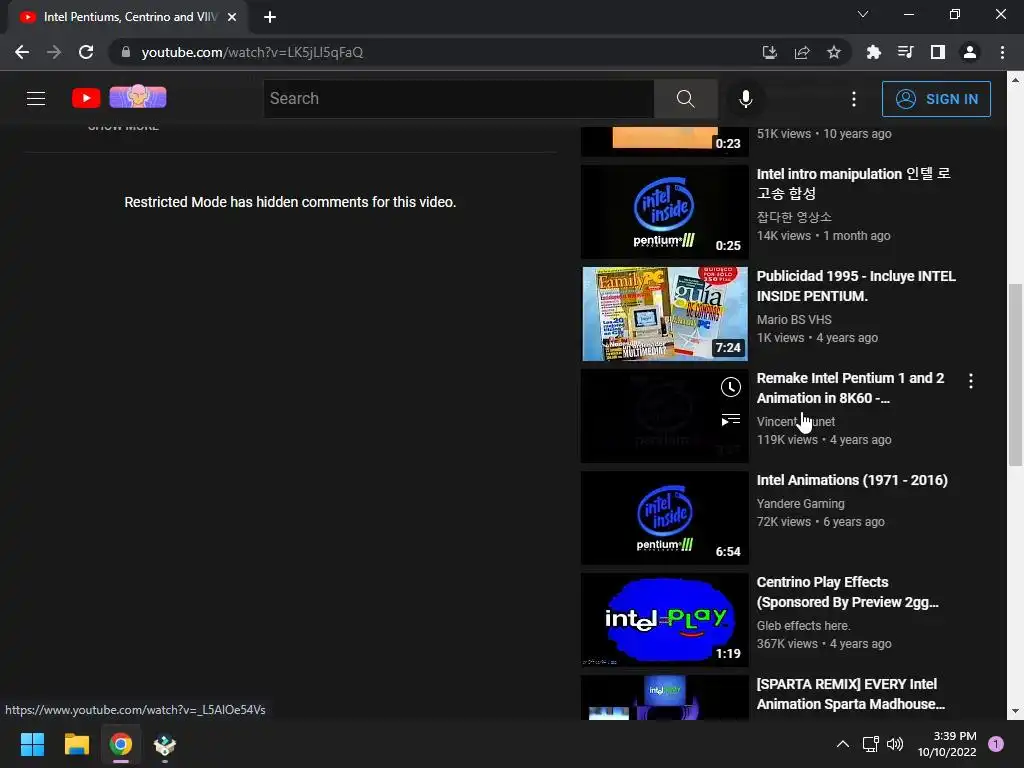Open Chrome tab search chevron
The image size is (1024, 768).
862,14
